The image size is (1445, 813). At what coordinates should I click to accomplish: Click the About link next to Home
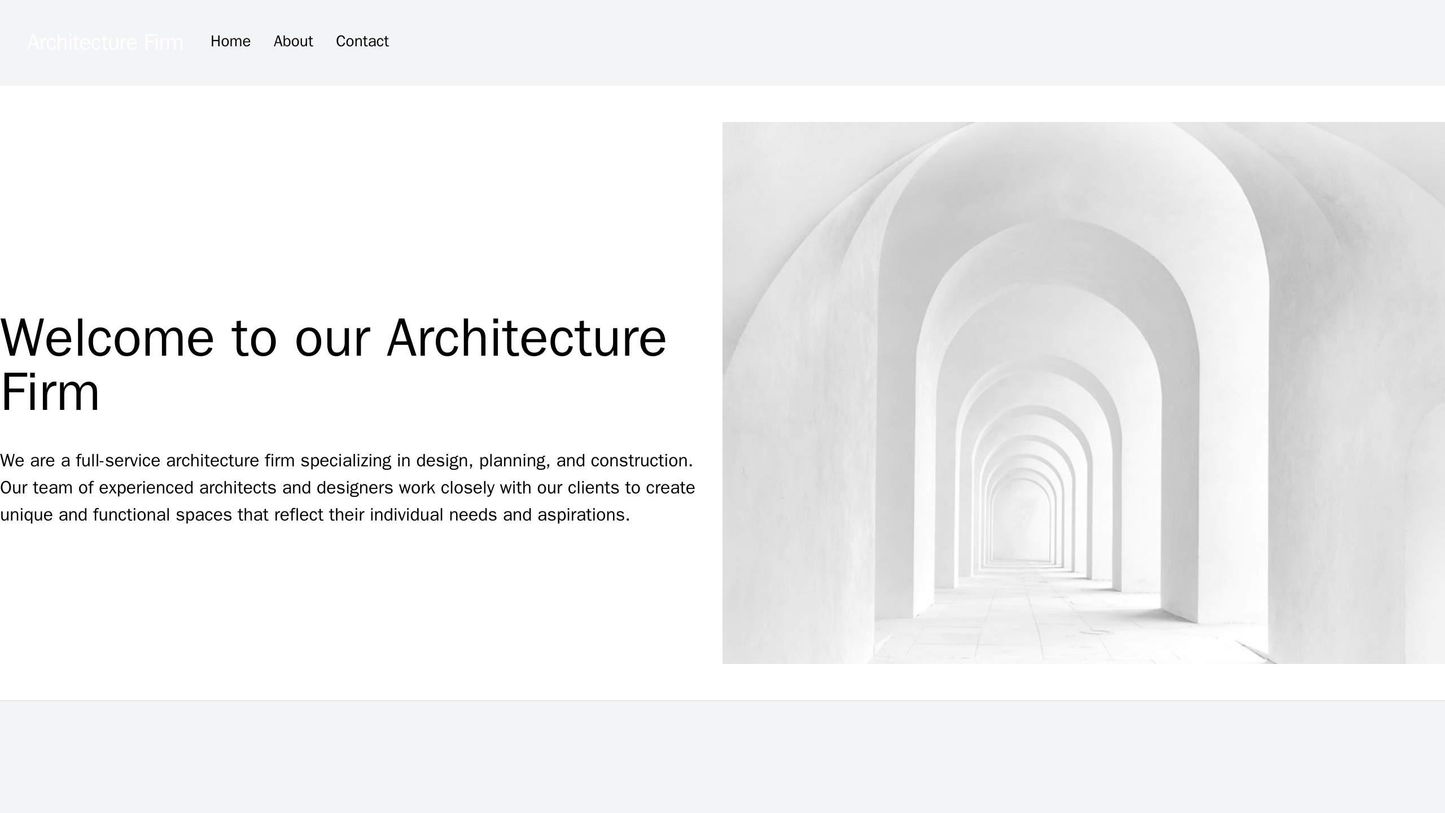[x=291, y=42]
